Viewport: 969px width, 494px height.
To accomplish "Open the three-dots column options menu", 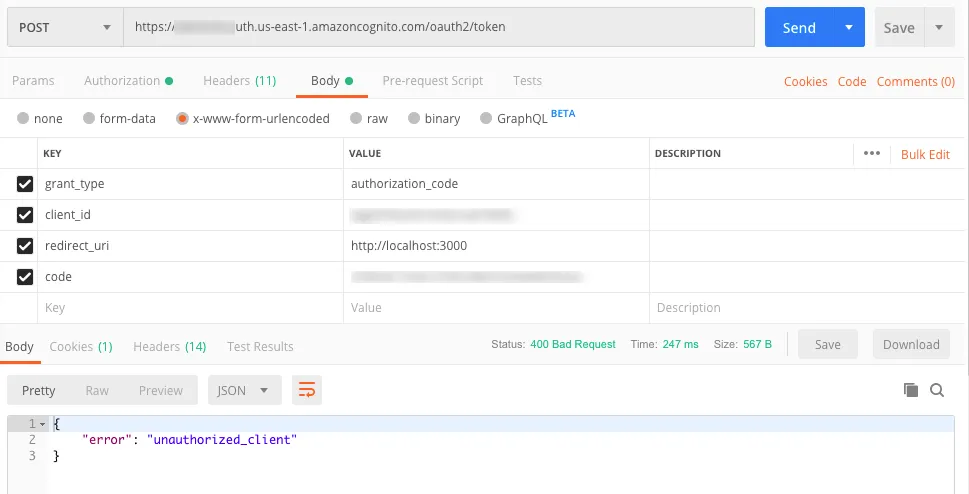I will coord(871,154).
